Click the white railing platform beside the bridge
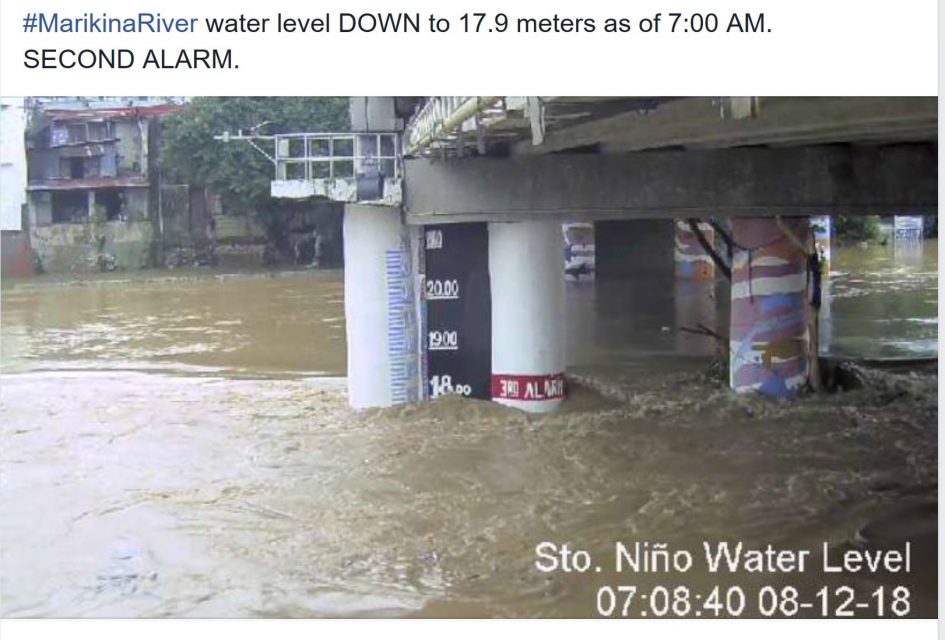Image resolution: width=945 pixels, height=640 pixels. tap(336, 167)
